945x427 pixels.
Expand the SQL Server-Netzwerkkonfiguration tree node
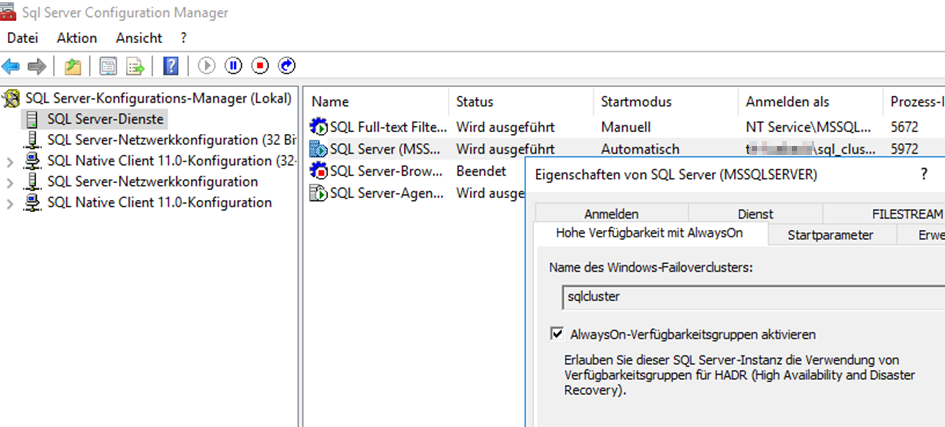[10, 182]
